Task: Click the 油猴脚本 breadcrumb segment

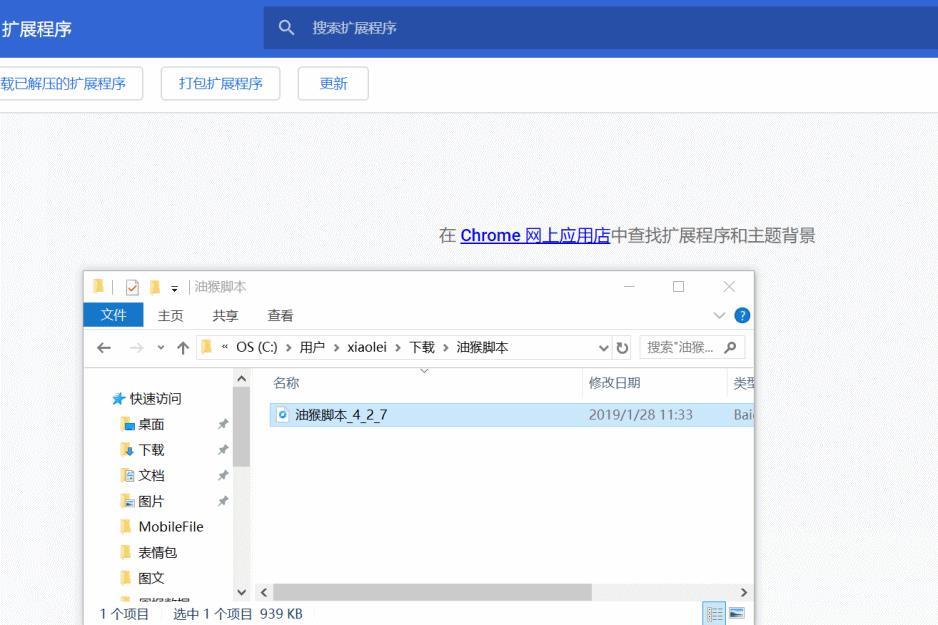Action: tap(482, 347)
